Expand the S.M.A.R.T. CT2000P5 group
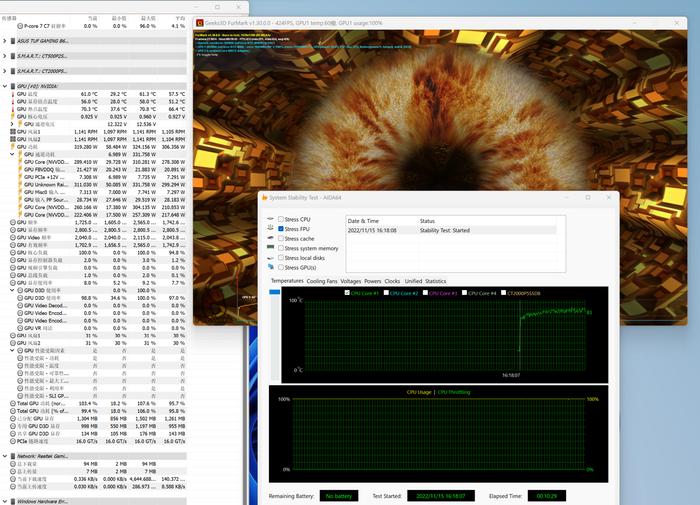This screenshot has width=700, height=505. coord(5,71)
